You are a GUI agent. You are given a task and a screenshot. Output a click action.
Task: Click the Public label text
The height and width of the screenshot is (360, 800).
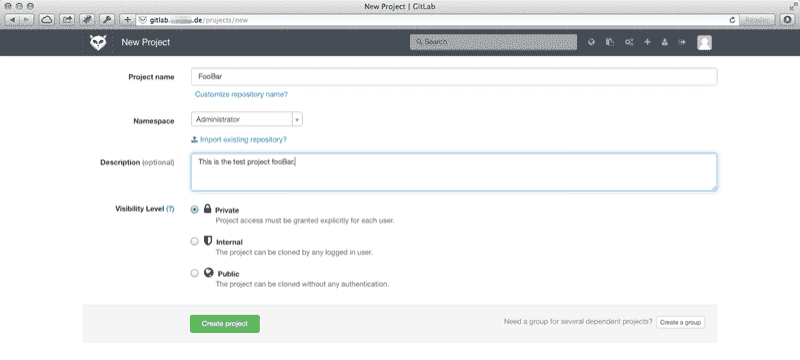(x=229, y=274)
